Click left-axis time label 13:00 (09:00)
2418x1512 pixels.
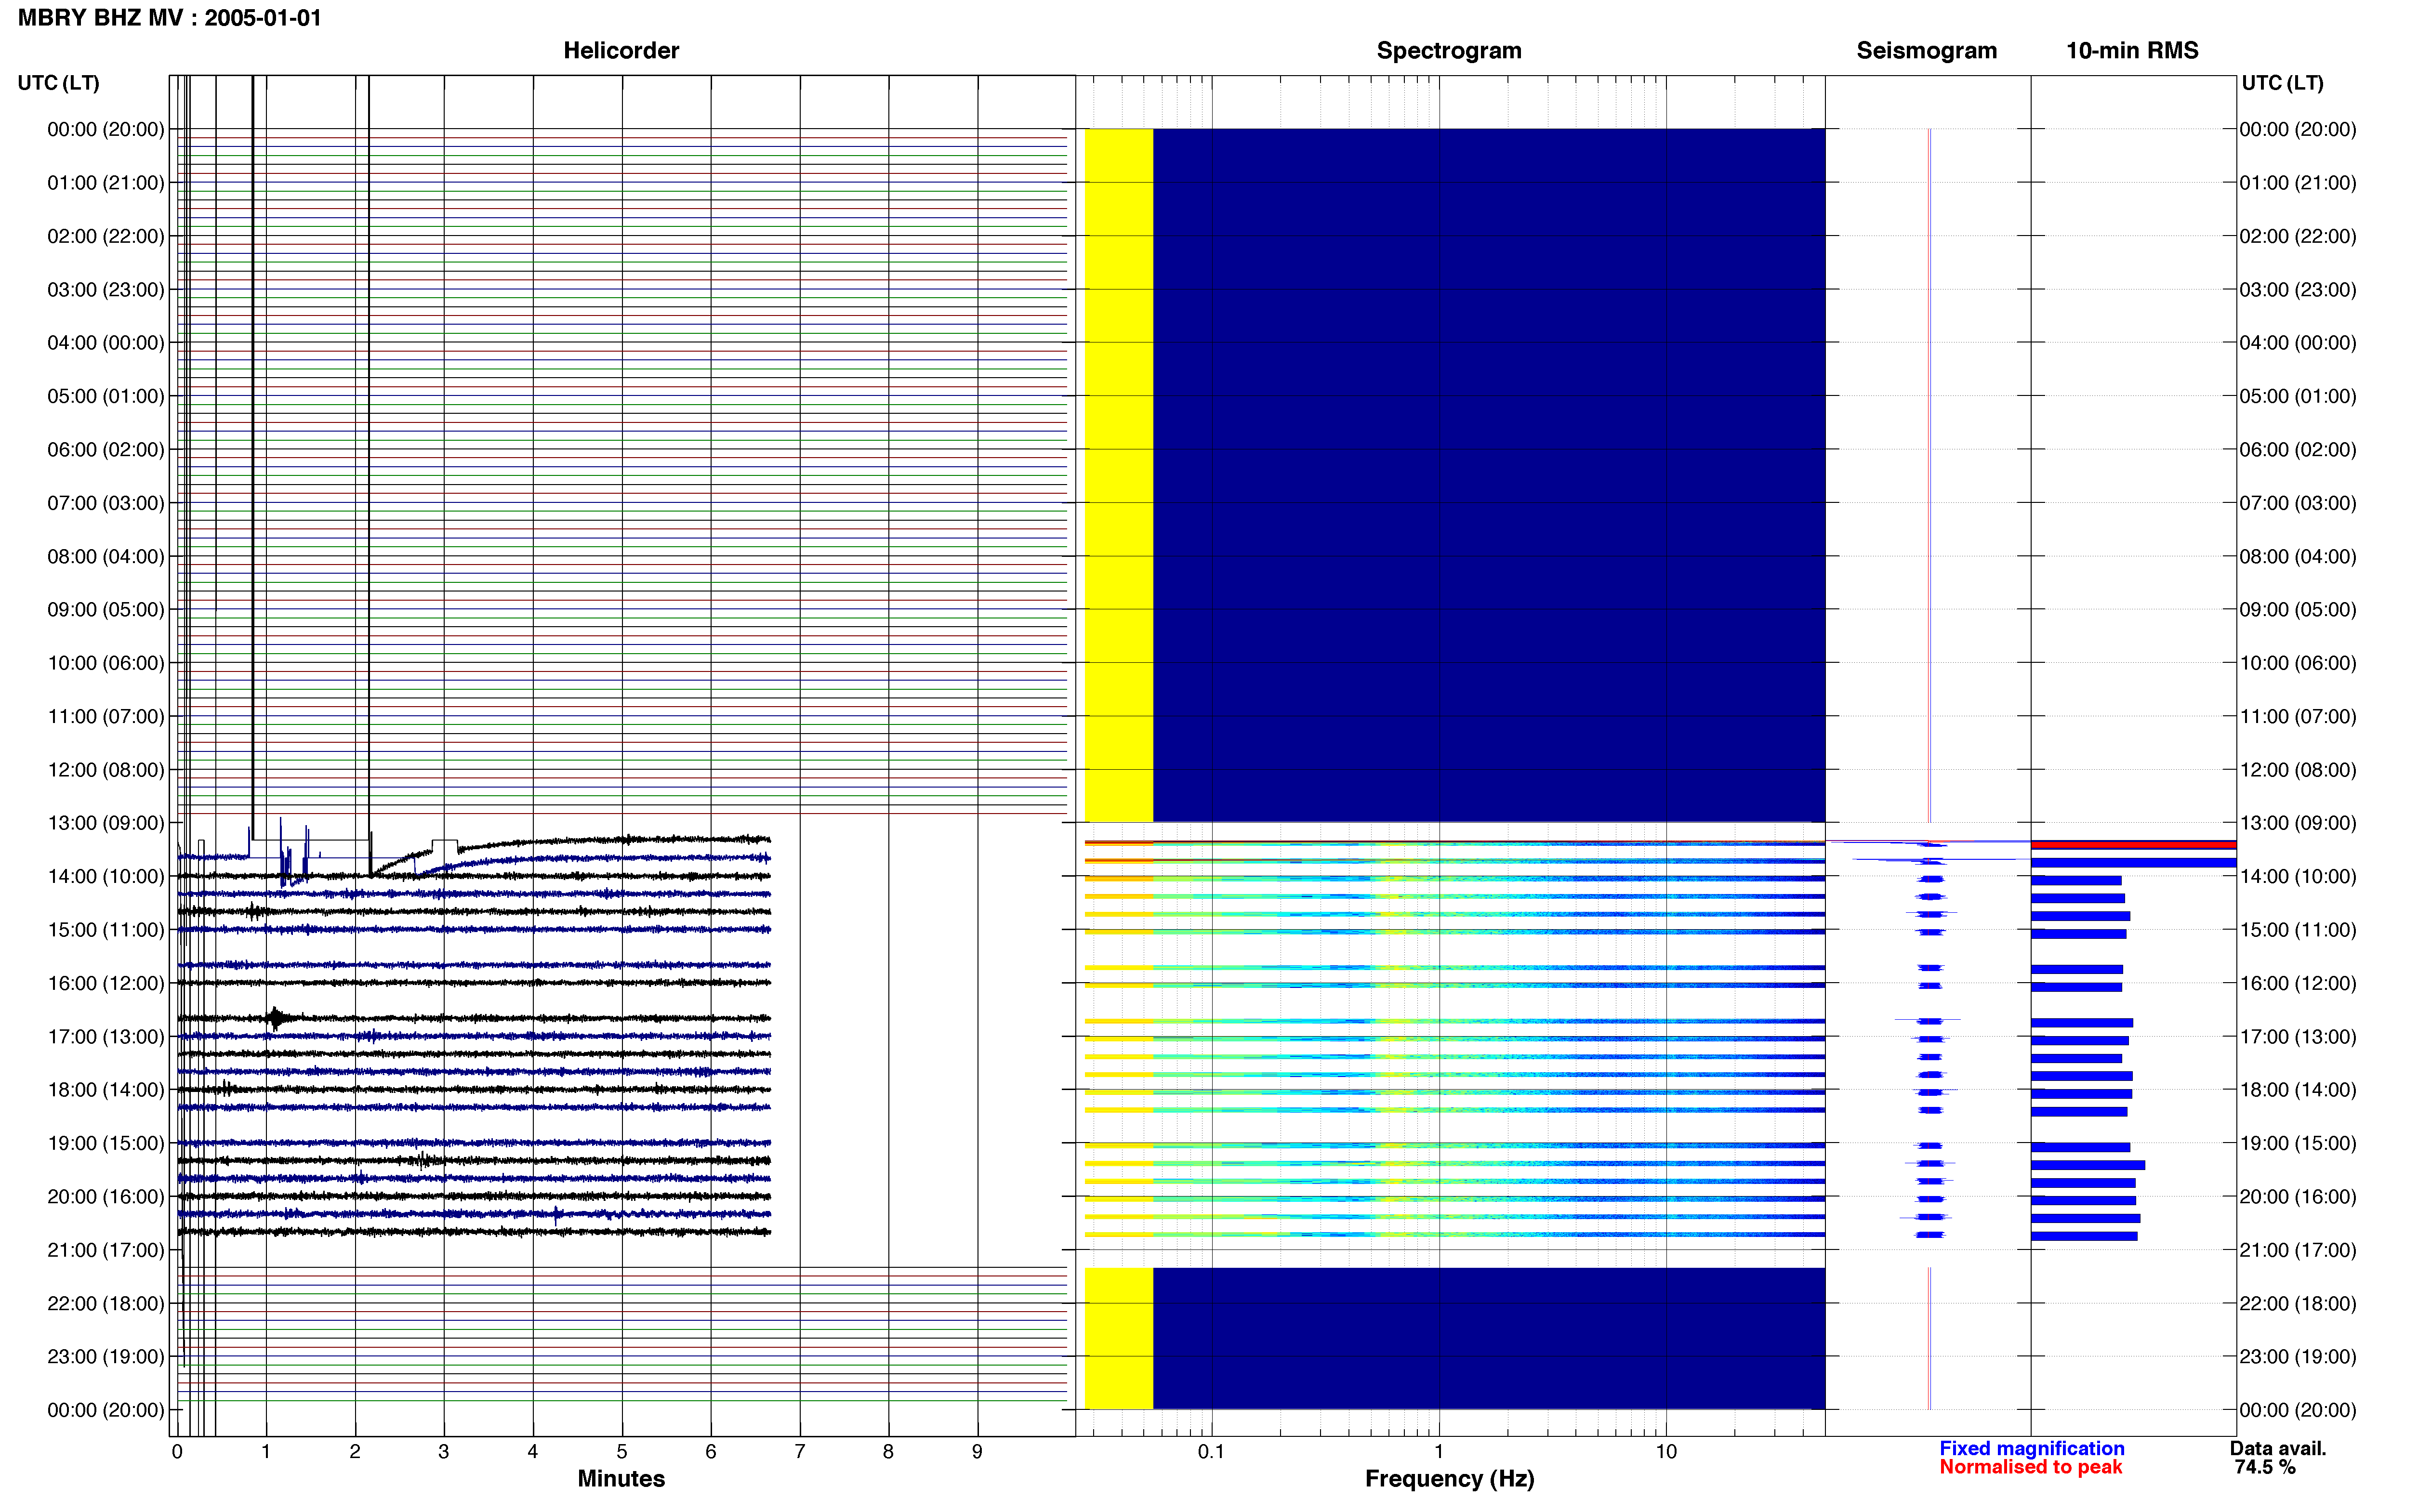[106, 823]
